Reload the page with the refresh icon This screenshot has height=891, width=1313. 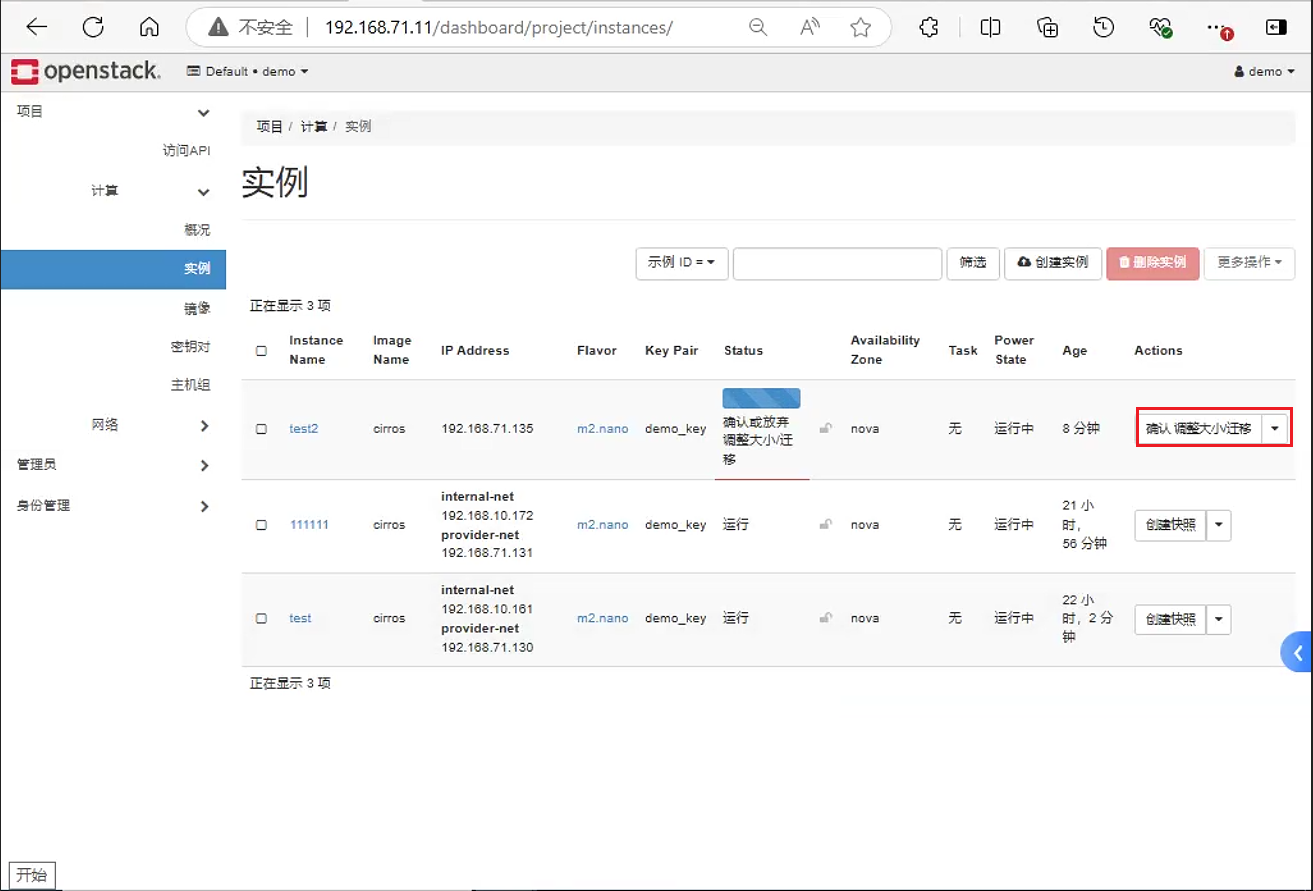click(x=93, y=28)
